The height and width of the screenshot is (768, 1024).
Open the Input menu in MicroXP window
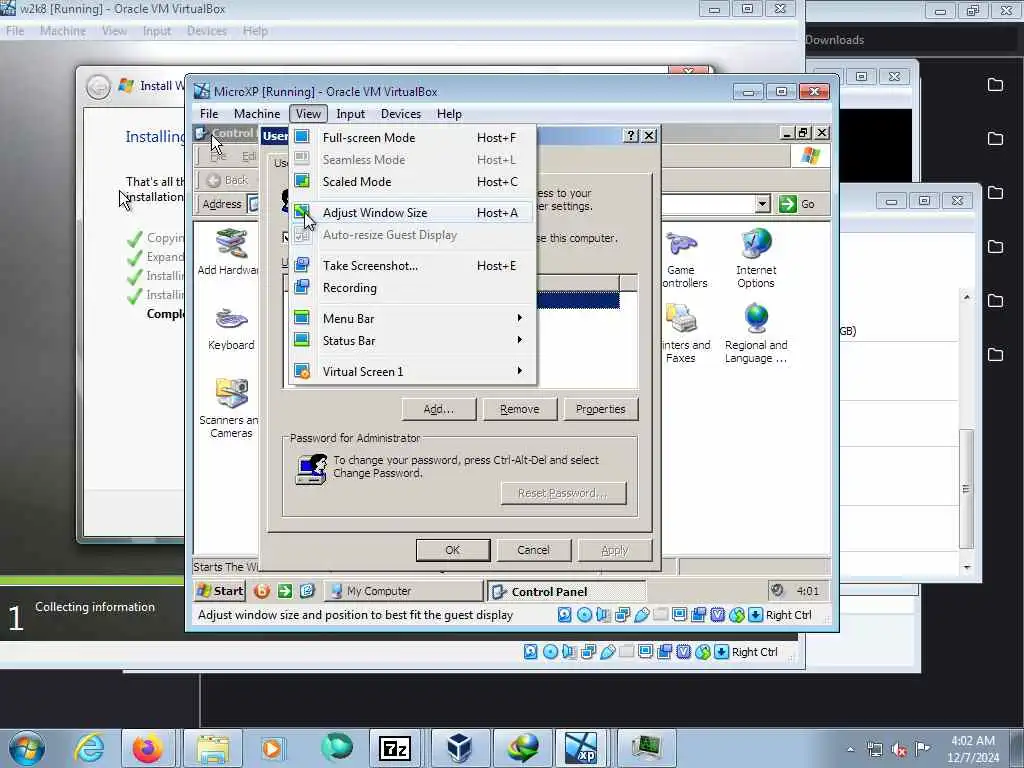(350, 114)
